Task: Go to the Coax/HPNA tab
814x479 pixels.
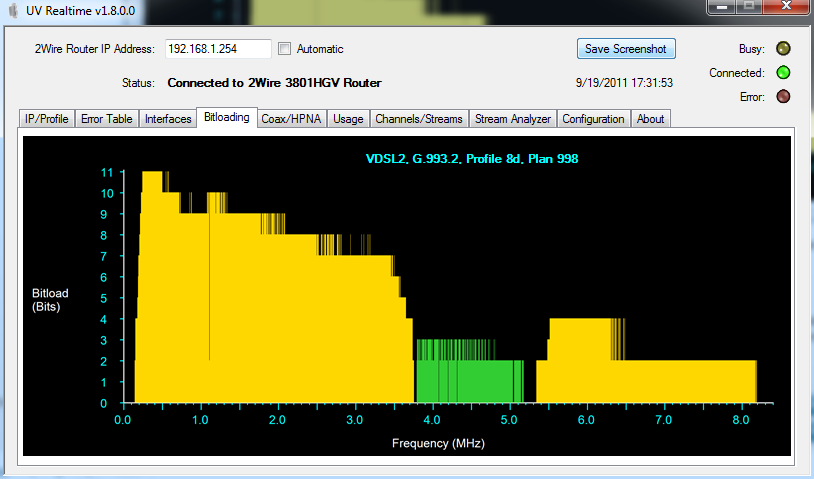Action: click(x=291, y=119)
